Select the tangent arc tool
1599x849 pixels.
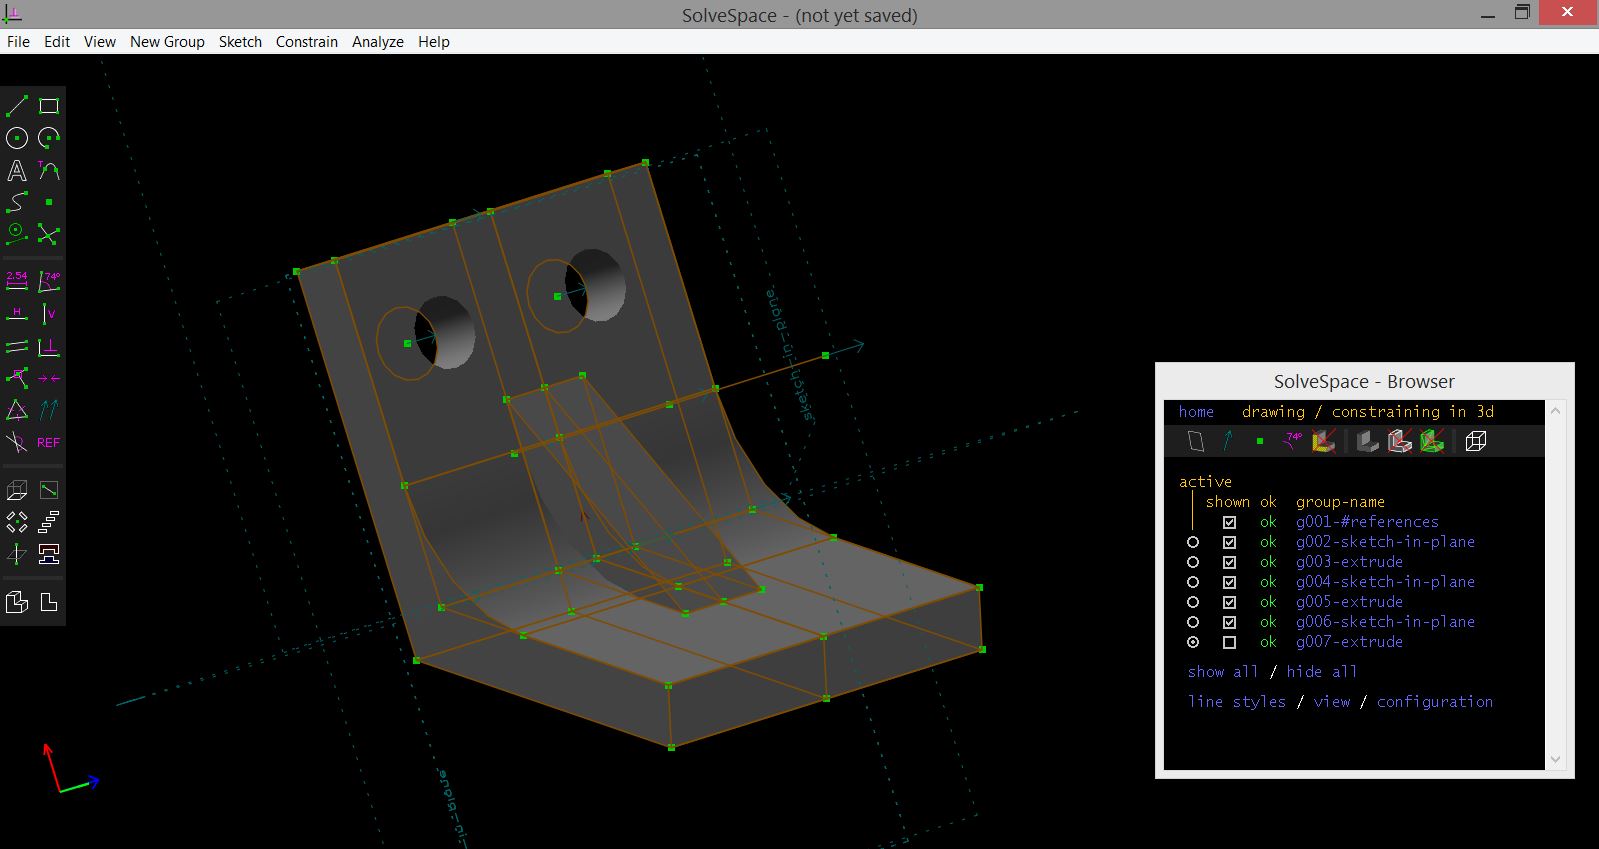(x=49, y=170)
